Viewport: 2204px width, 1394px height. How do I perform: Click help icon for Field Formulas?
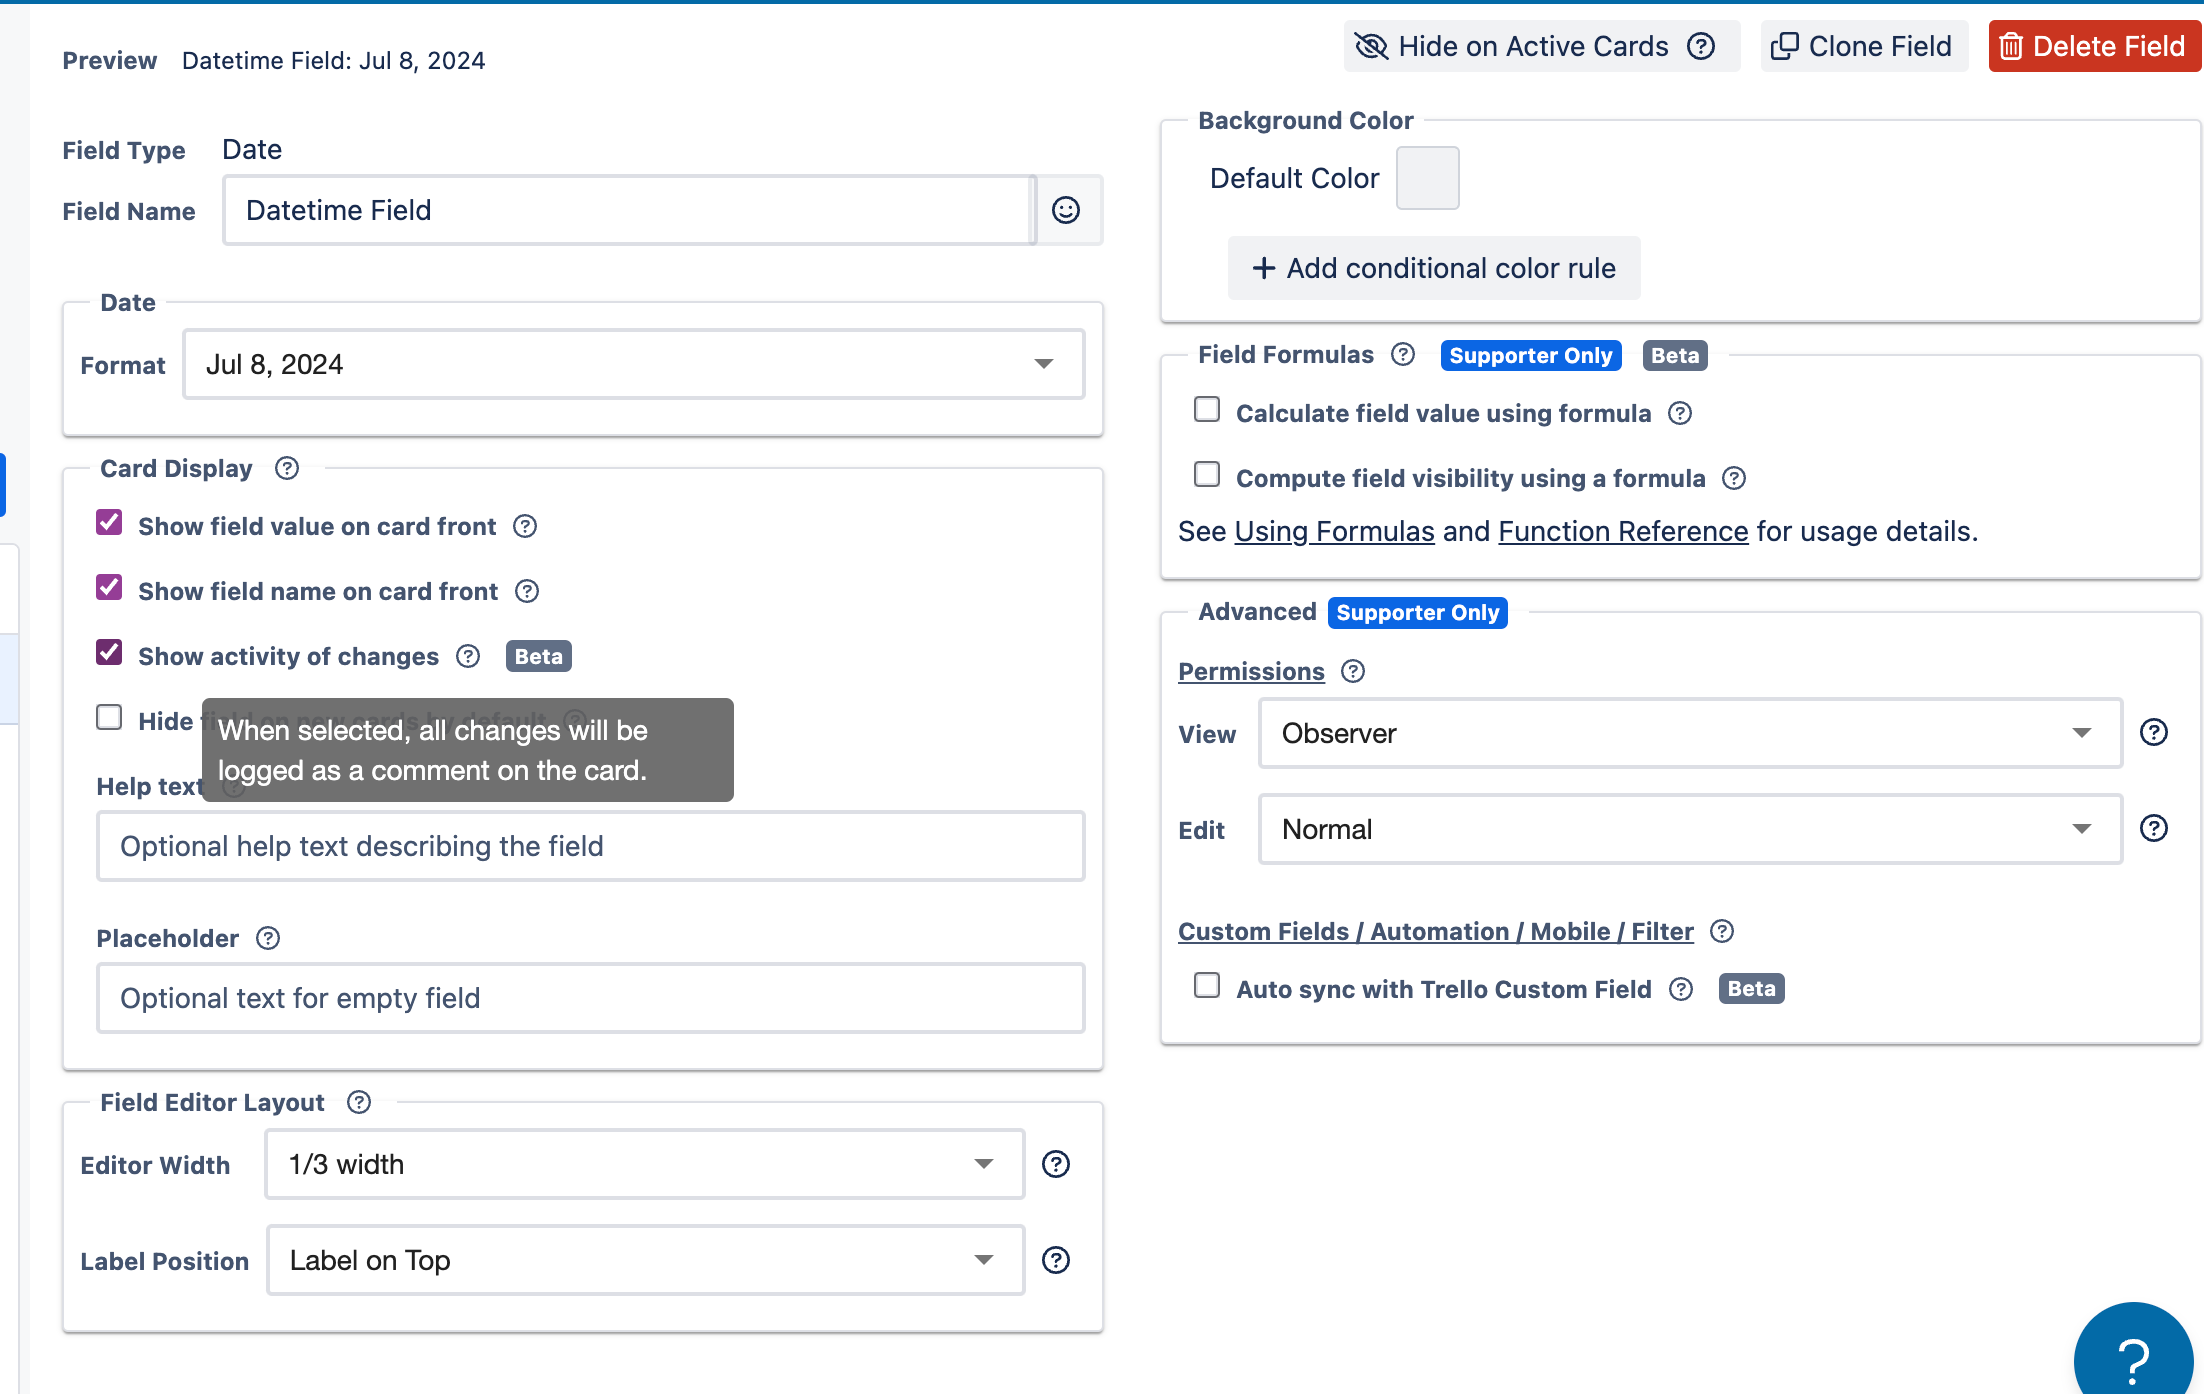tap(1403, 355)
